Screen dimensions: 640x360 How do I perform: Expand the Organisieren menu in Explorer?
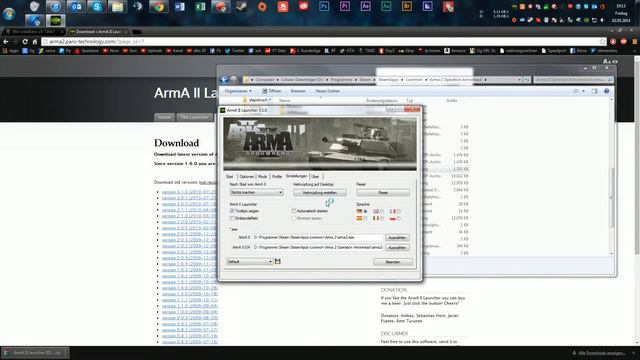click(238, 91)
